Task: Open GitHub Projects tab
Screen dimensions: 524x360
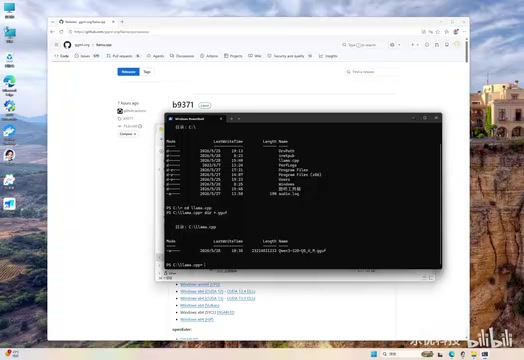Action: [x=233, y=56]
